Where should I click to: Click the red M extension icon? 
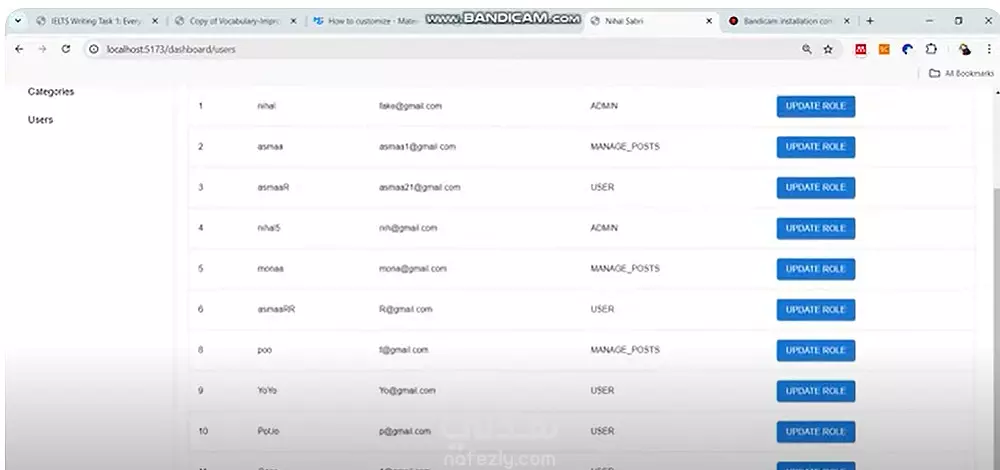(x=861, y=49)
